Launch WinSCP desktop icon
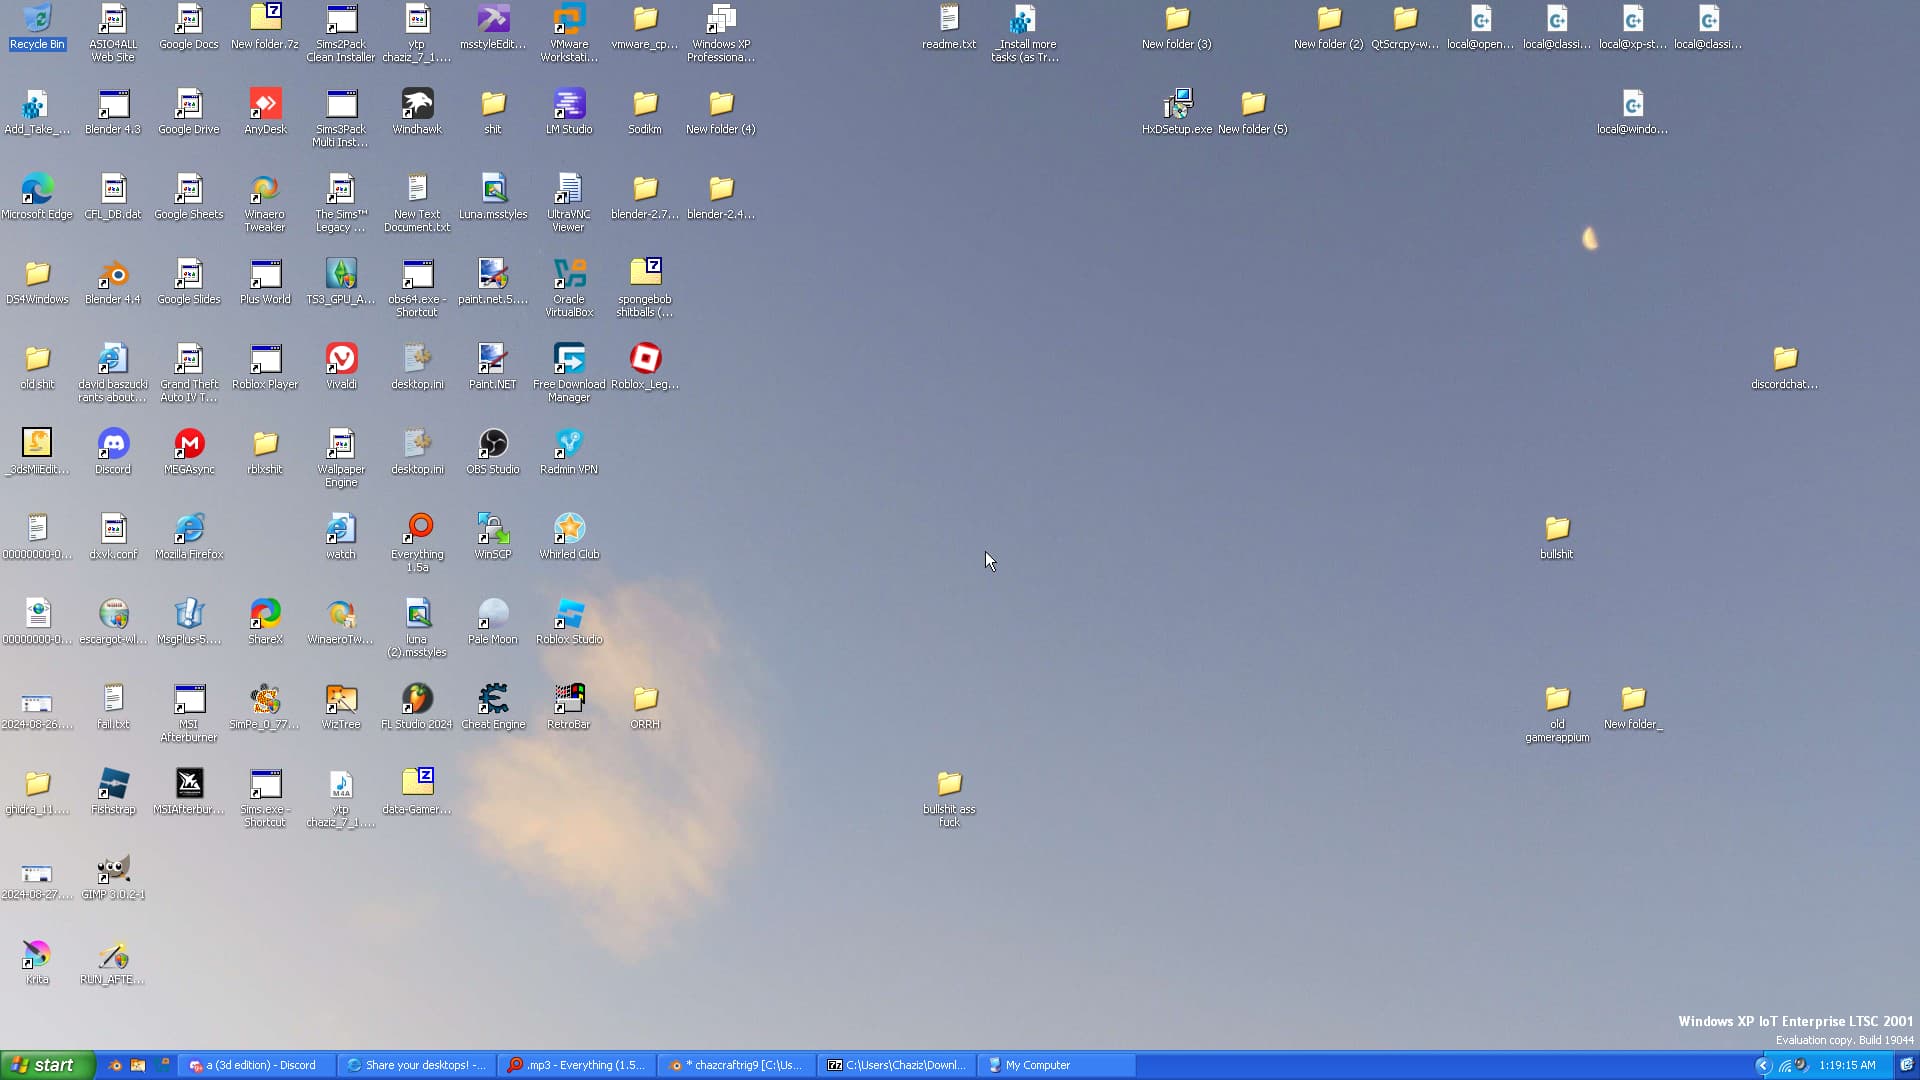 (x=493, y=537)
